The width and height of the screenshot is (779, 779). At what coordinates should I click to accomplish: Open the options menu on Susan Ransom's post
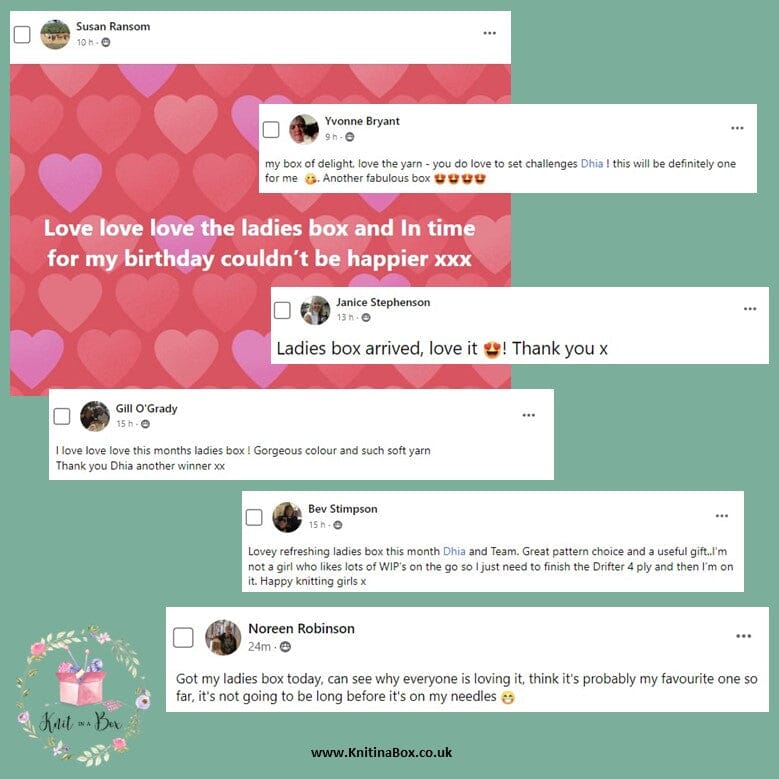click(489, 33)
